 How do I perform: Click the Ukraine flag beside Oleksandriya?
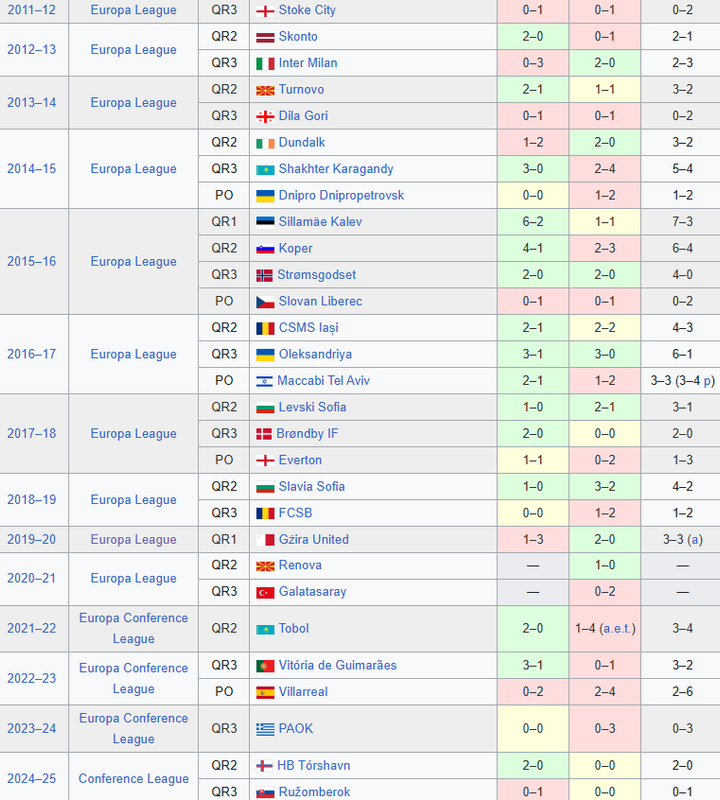[x=265, y=355]
